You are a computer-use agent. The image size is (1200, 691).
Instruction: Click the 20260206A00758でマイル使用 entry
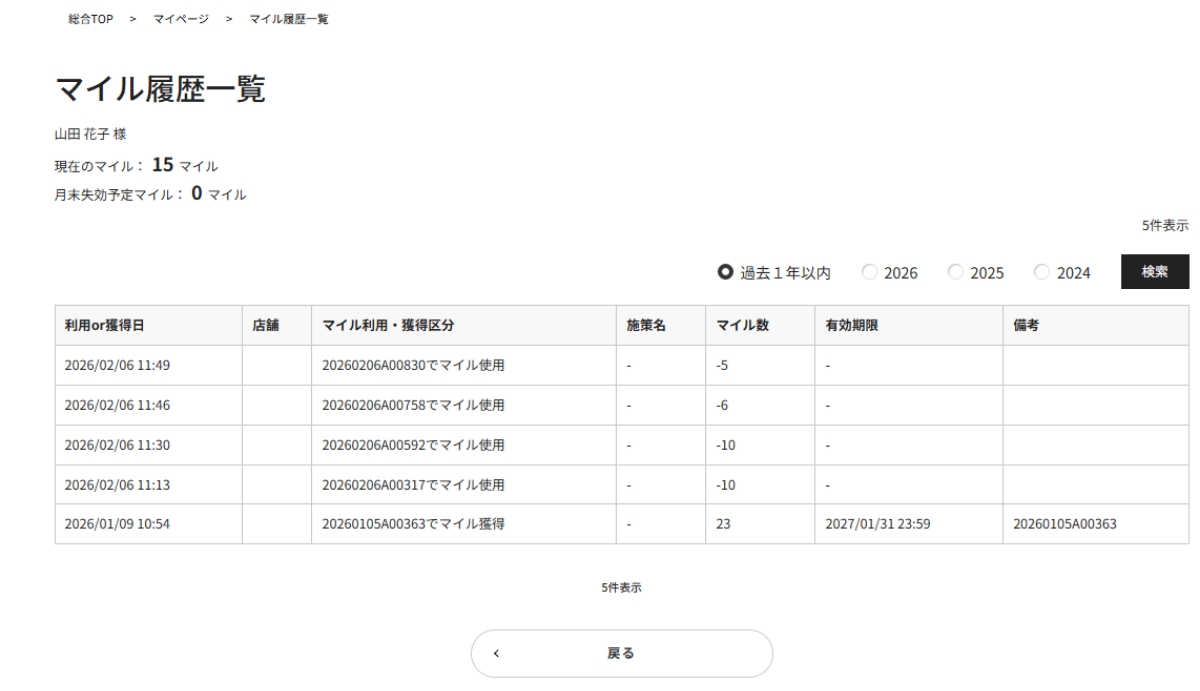click(x=412, y=405)
